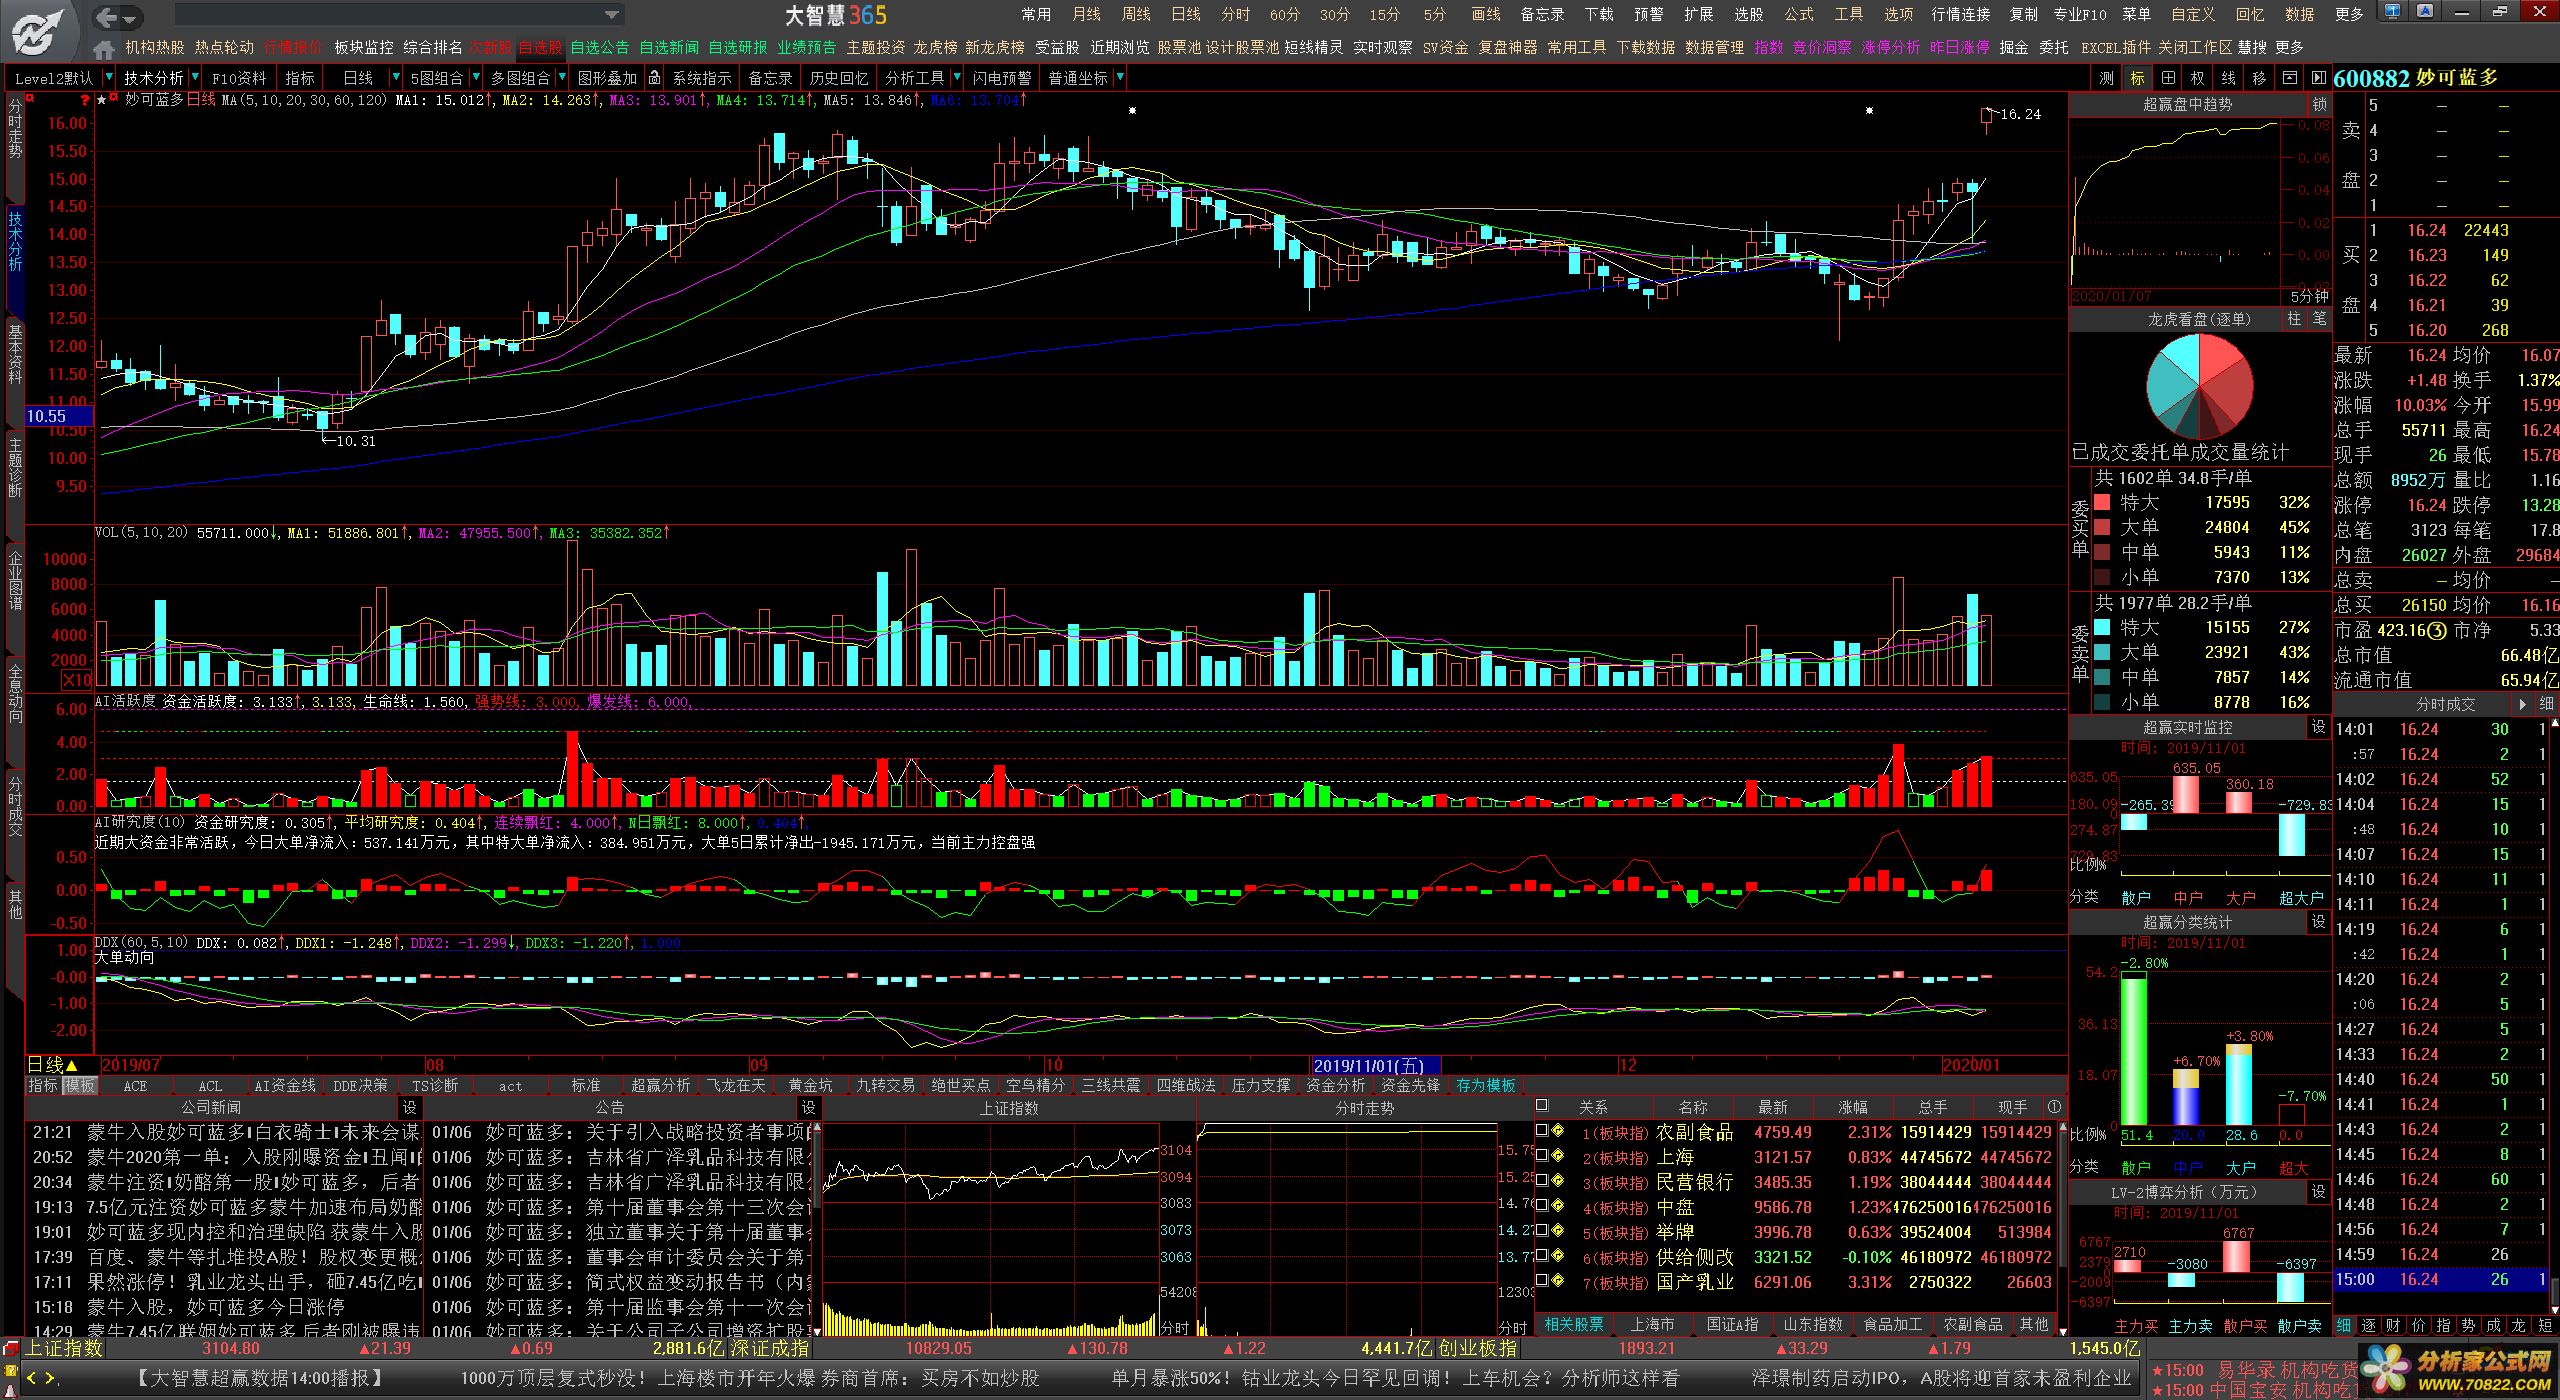
Task: Click the 历史回忆 button
Action: coord(838,78)
